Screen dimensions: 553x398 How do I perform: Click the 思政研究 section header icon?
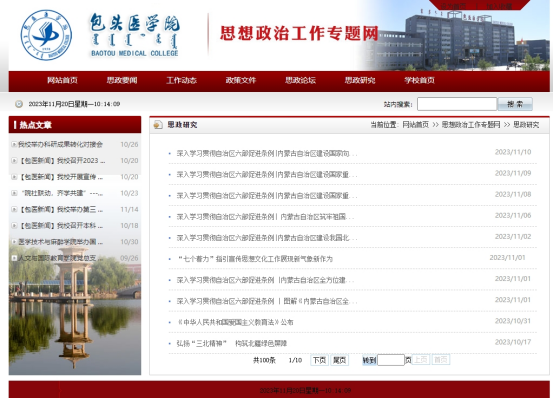(158, 124)
